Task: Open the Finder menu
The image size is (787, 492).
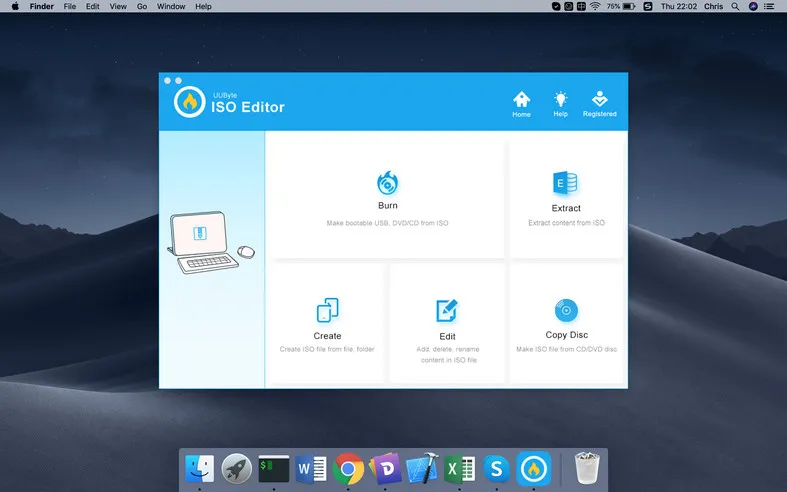Action: coord(42,7)
